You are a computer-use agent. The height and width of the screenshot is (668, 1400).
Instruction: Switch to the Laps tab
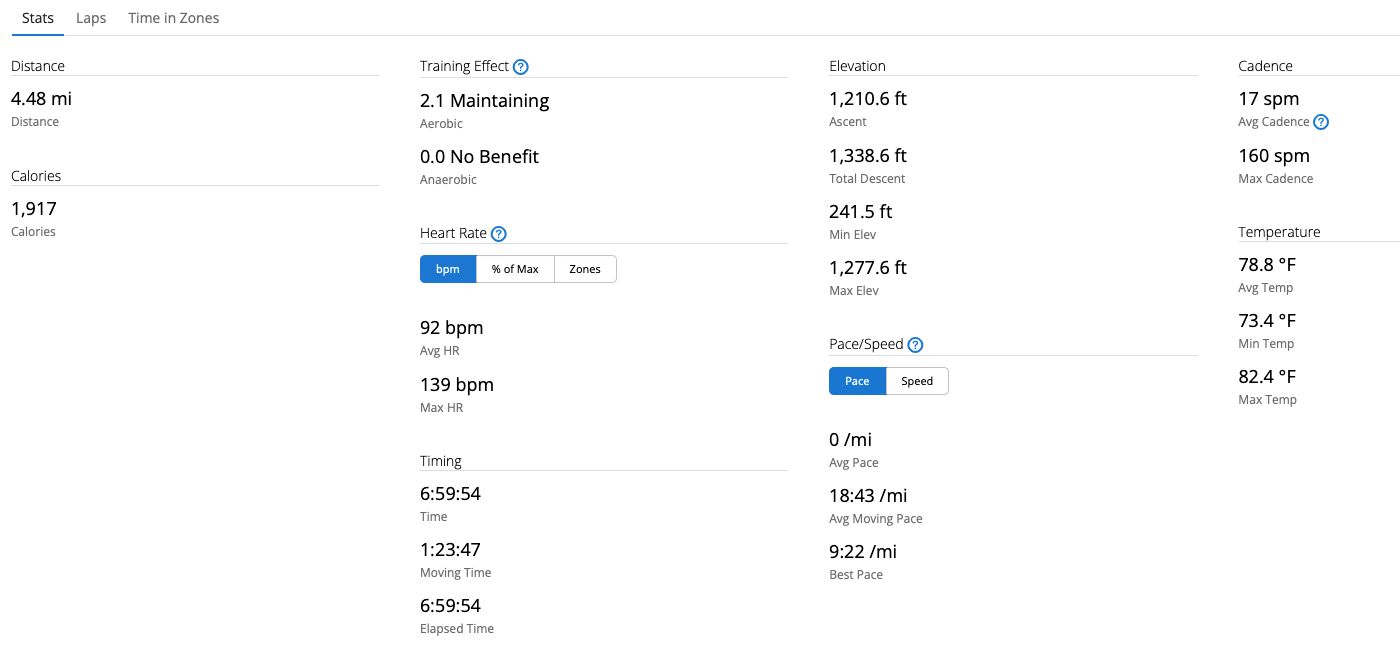click(91, 18)
